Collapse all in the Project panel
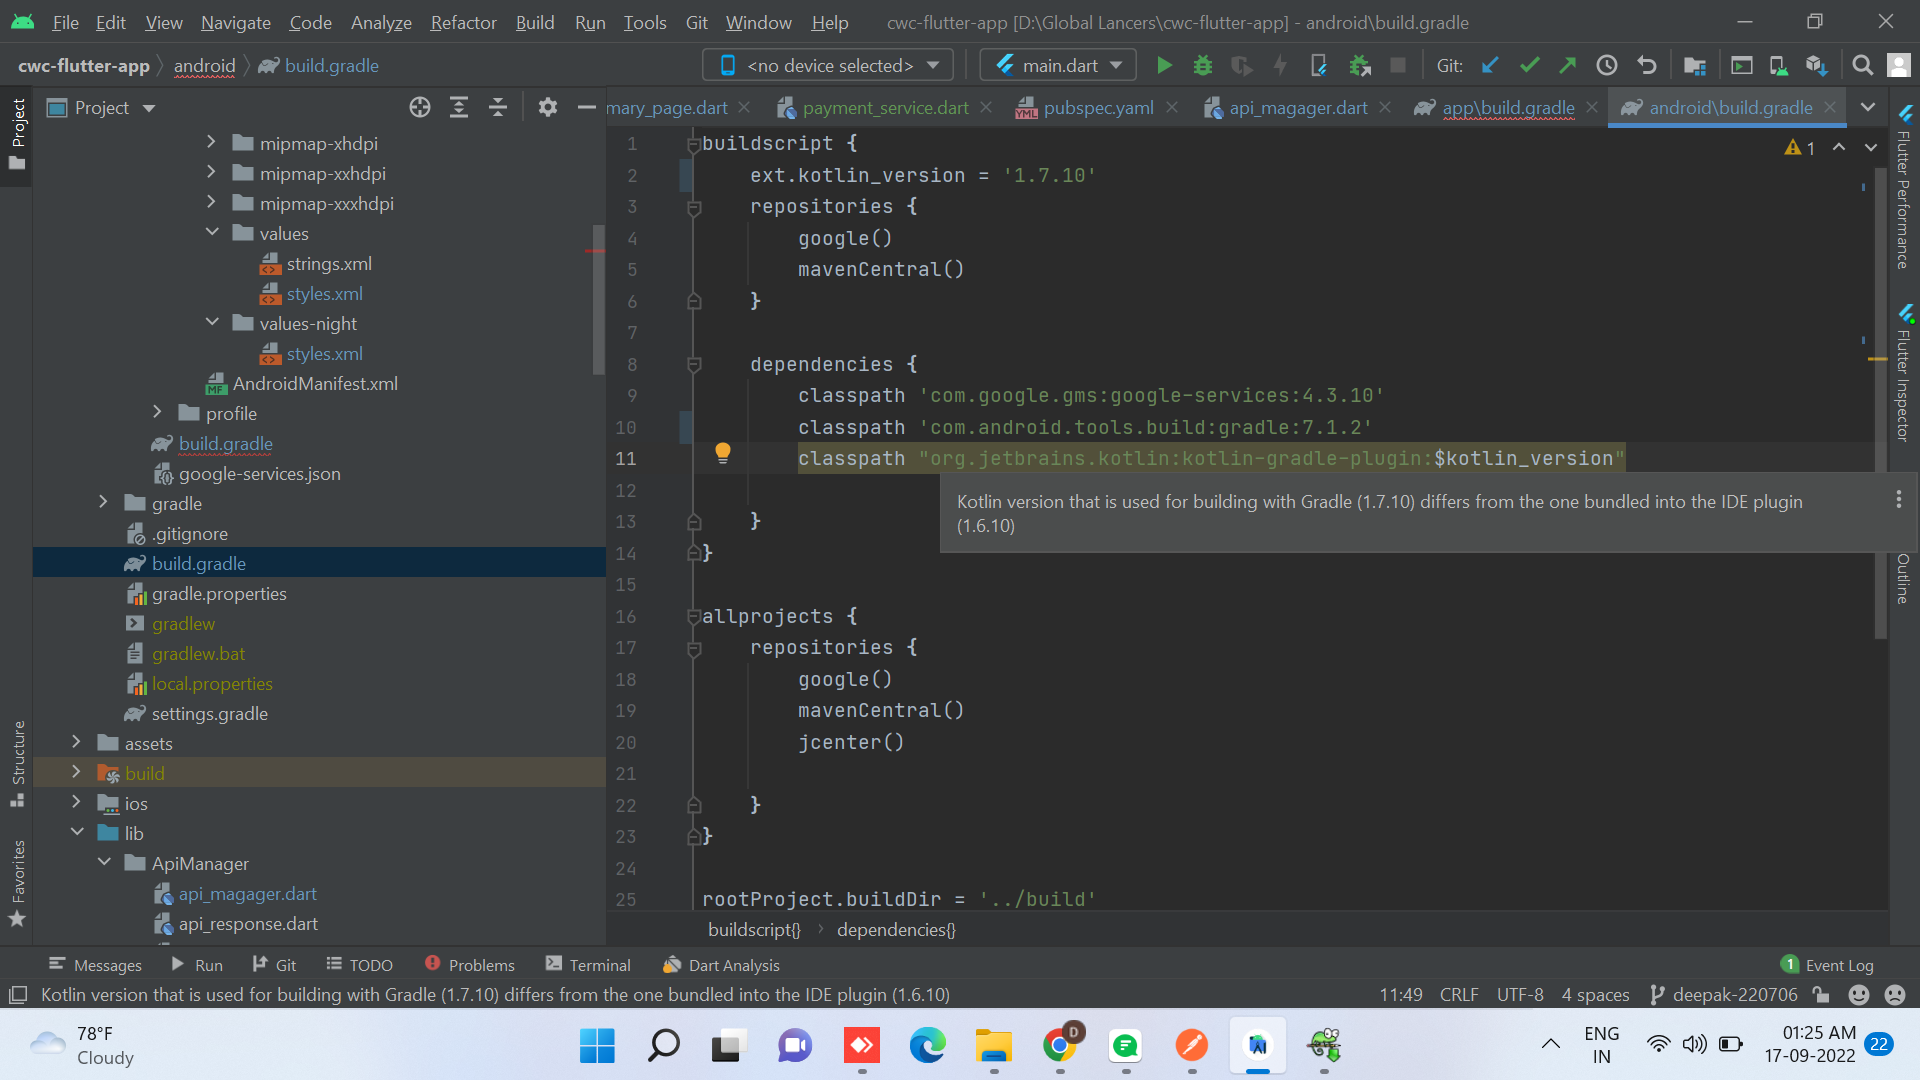 click(498, 107)
